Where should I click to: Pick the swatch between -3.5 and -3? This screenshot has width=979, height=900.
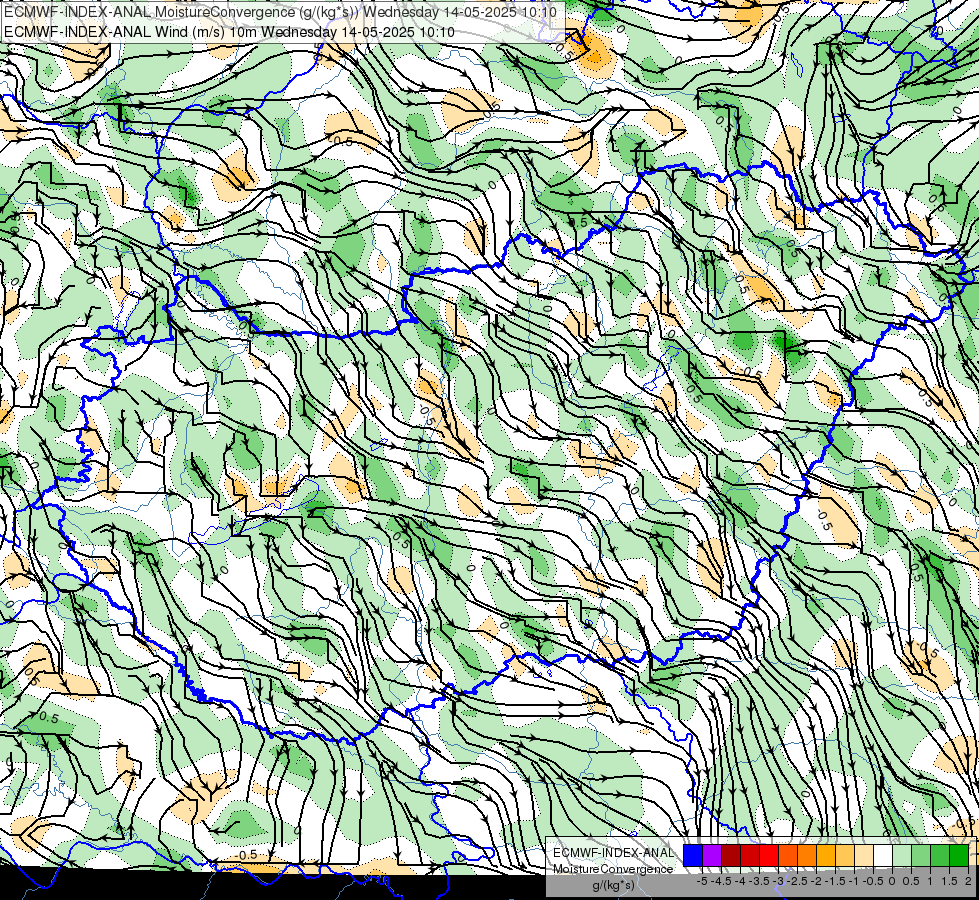(x=769, y=856)
